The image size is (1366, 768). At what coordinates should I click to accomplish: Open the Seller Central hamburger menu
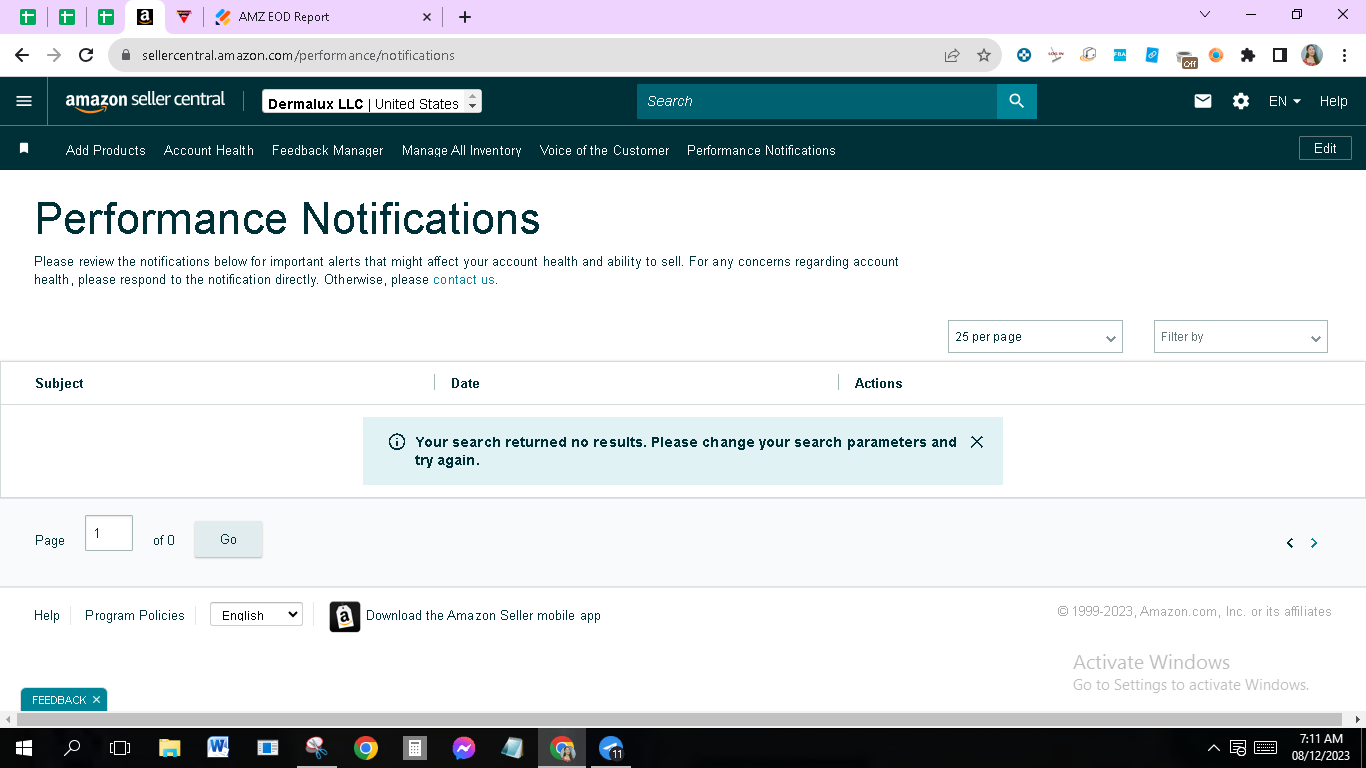[24, 101]
